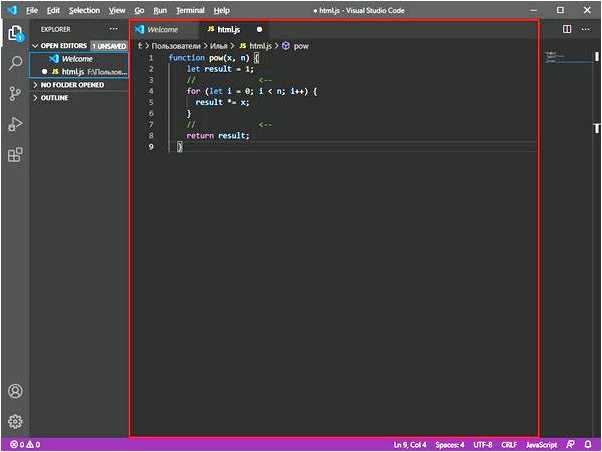This screenshot has width=602, height=452.
Task: Click the 1 UNSAVED badge
Action: 109,46
